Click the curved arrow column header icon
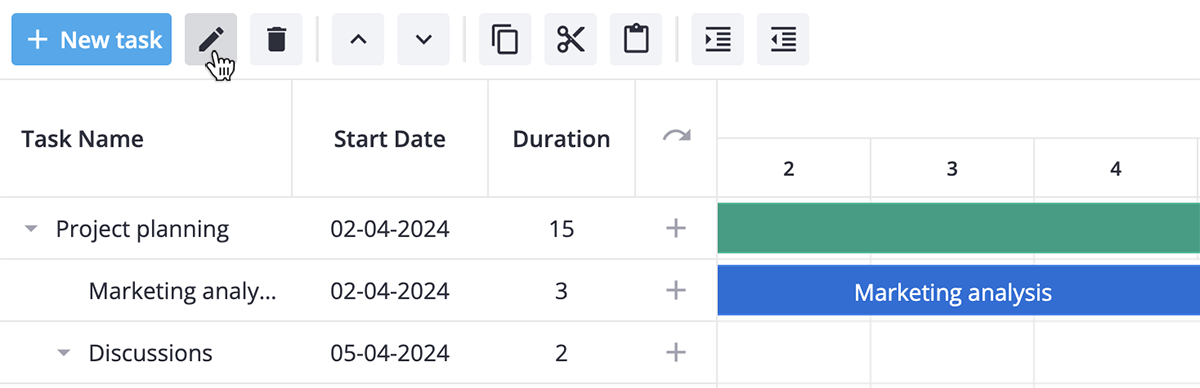 click(676, 136)
